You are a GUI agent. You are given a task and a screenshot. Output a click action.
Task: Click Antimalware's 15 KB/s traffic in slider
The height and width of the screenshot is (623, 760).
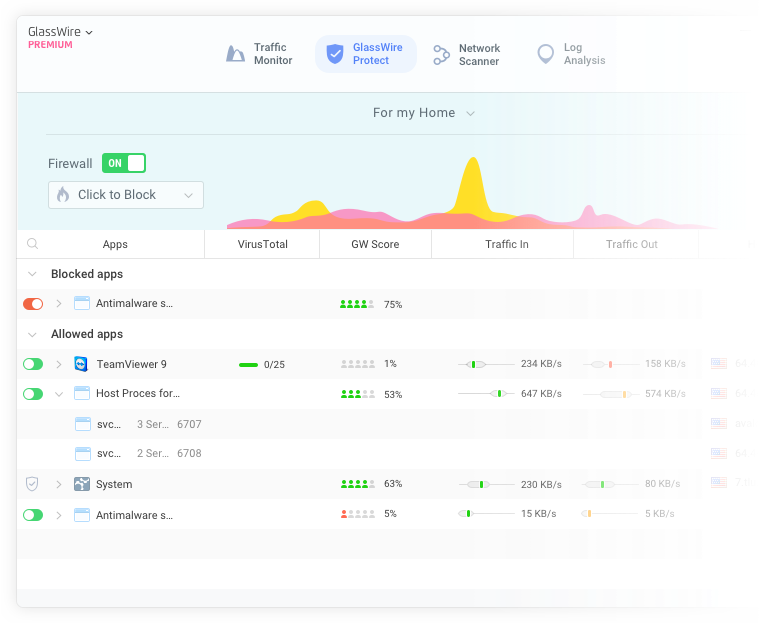(x=486, y=513)
